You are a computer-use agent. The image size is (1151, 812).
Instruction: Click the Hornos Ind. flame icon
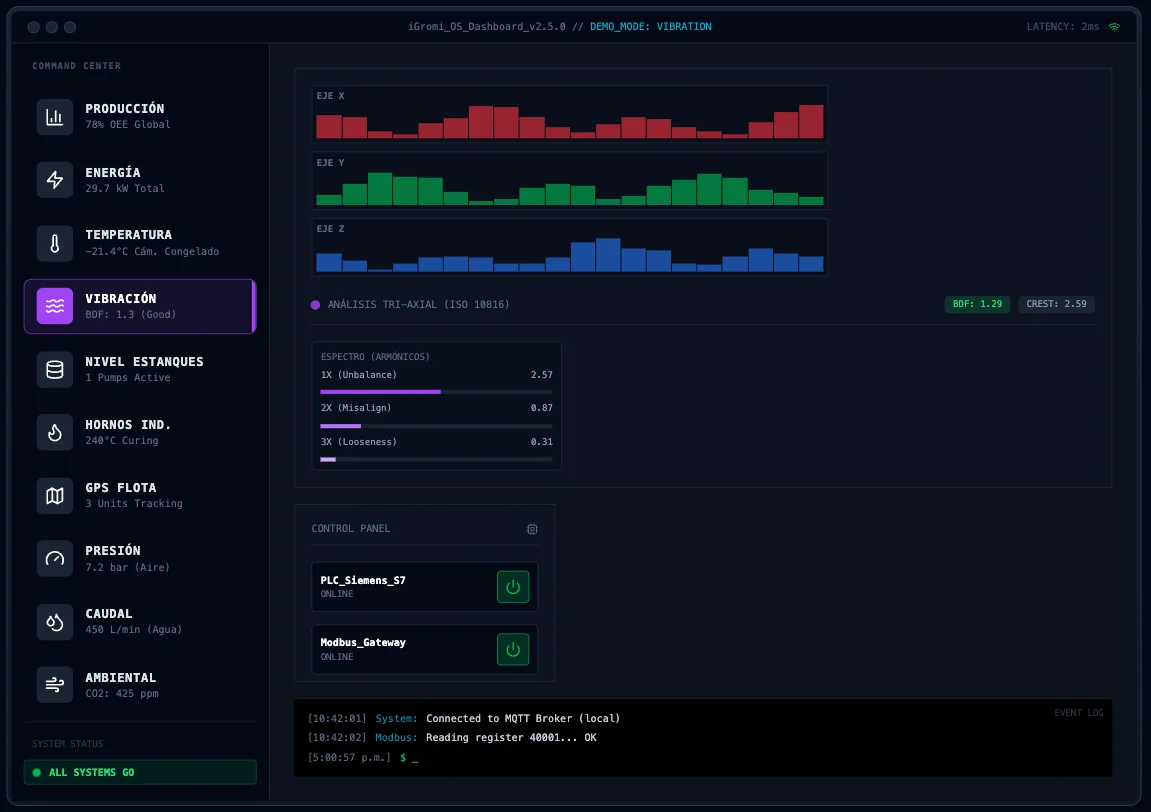click(55, 432)
